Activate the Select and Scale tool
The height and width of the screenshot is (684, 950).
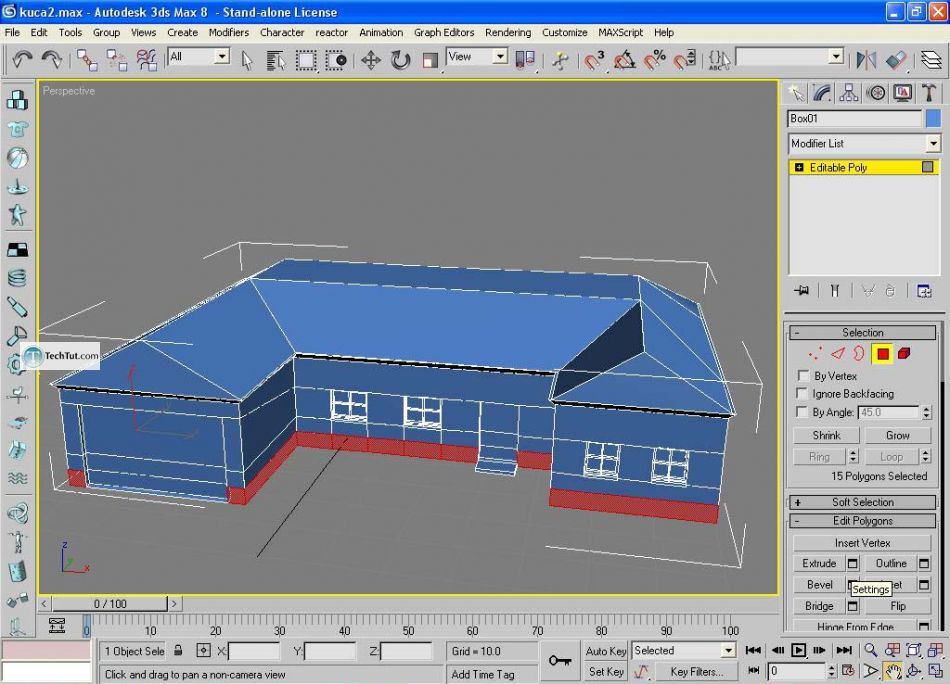click(x=430, y=60)
